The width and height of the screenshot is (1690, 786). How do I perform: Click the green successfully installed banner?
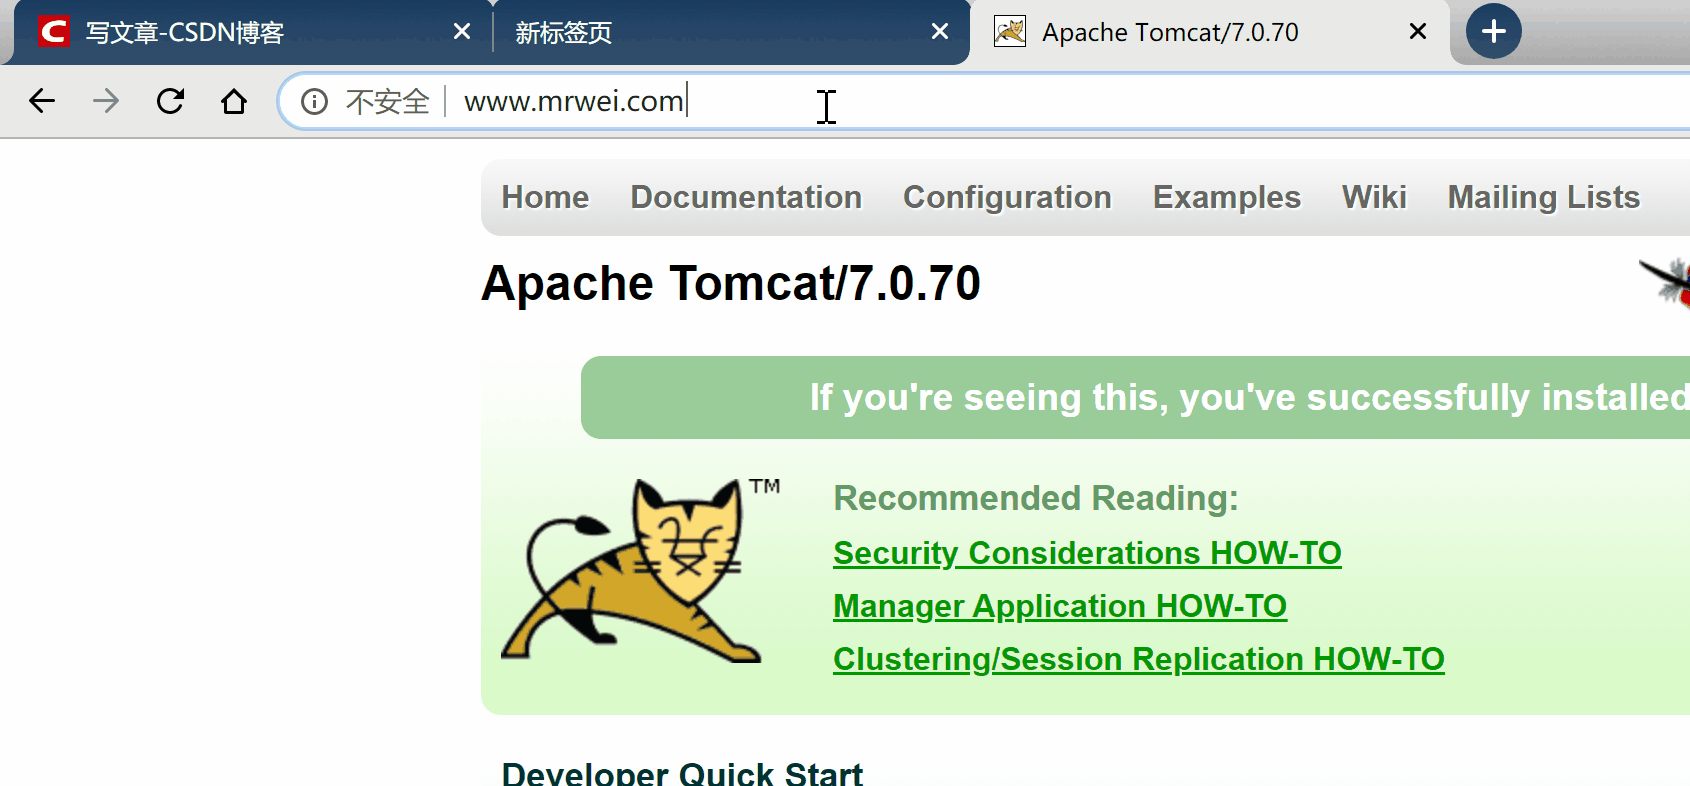[1135, 397]
